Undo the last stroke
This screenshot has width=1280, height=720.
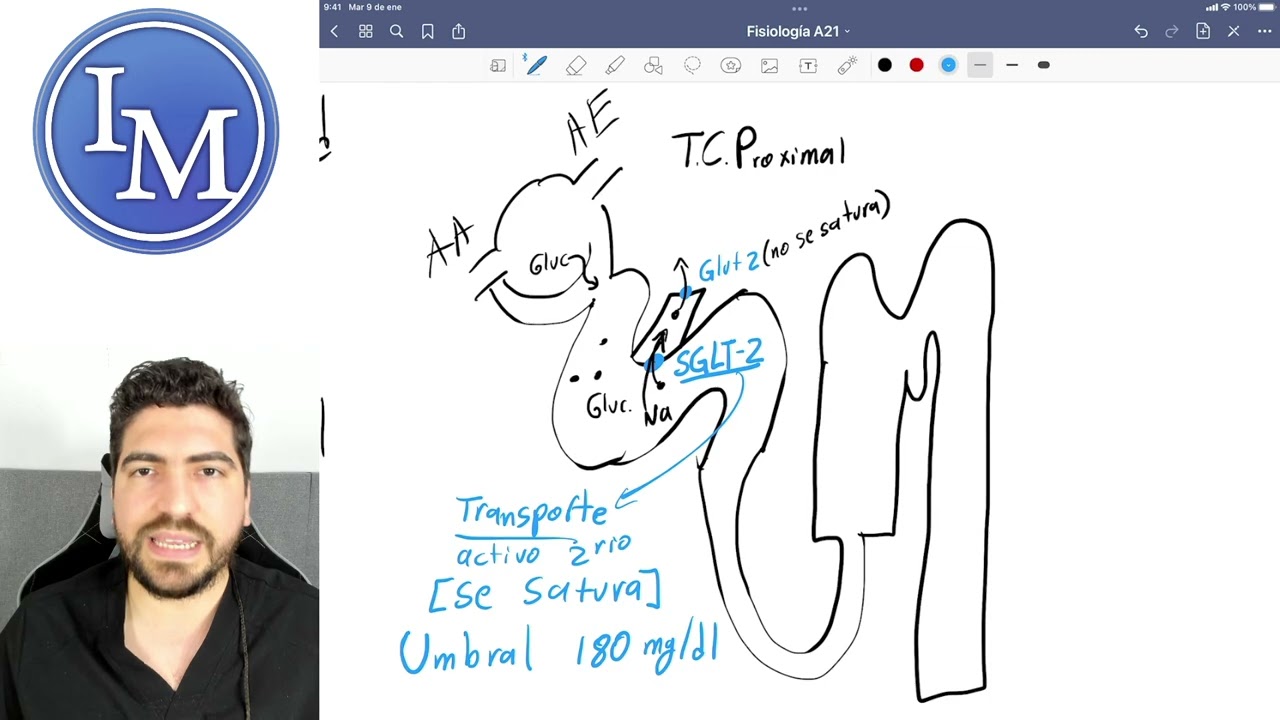1141,32
